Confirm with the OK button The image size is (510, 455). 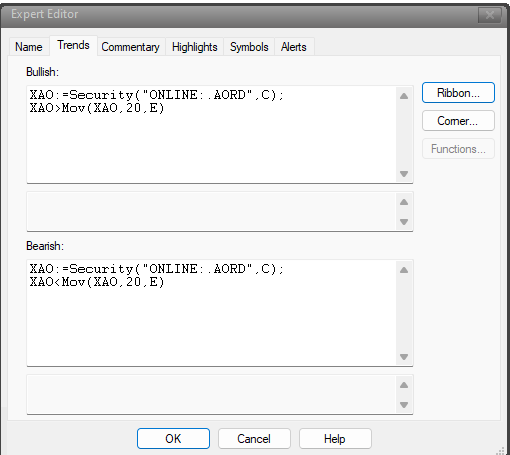[173, 439]
